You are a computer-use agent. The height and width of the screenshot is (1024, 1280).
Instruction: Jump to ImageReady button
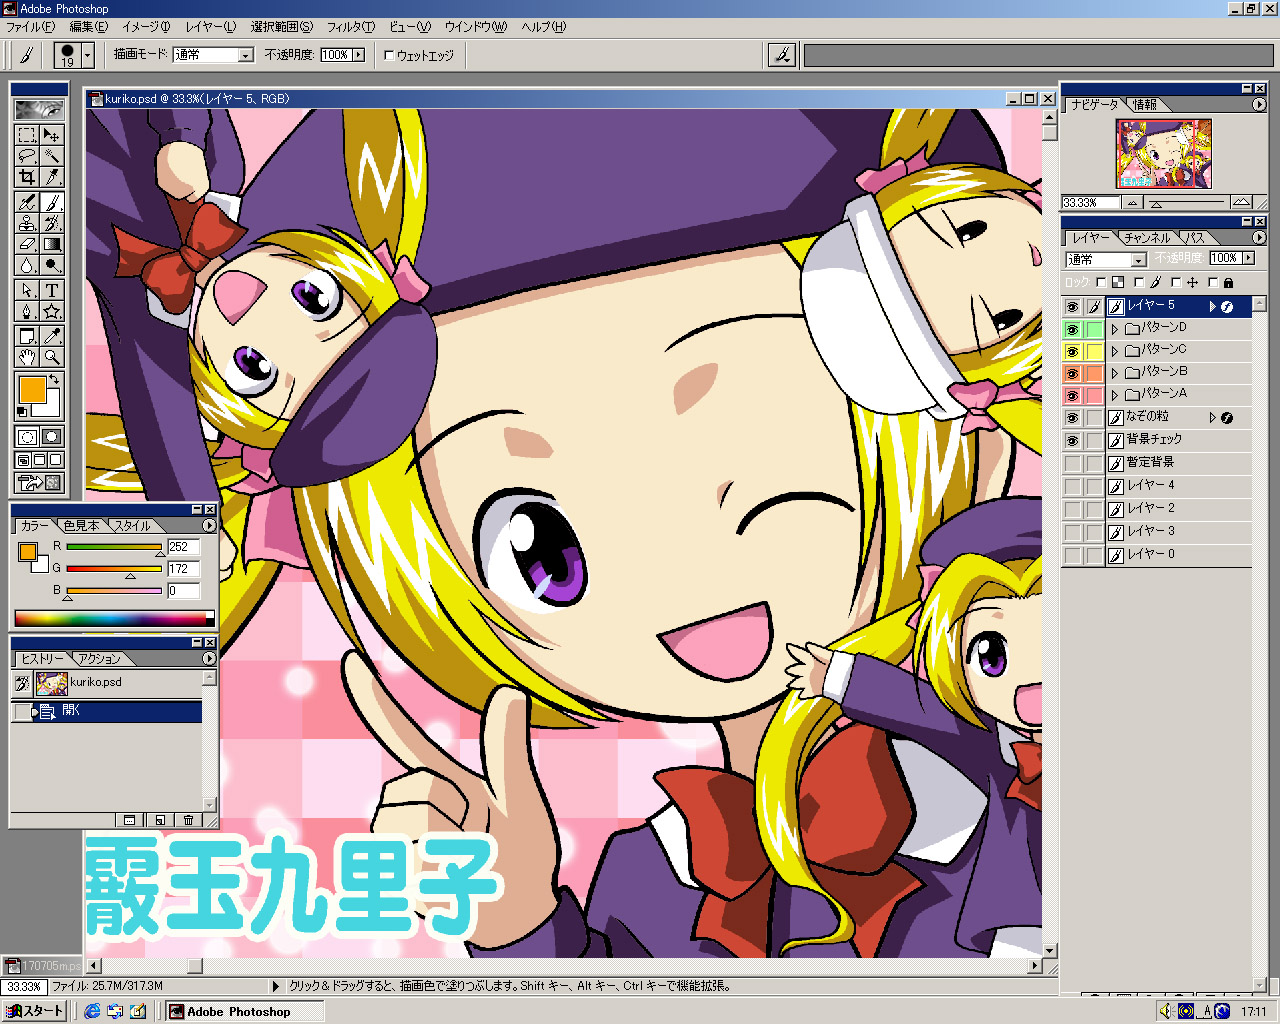39,484
